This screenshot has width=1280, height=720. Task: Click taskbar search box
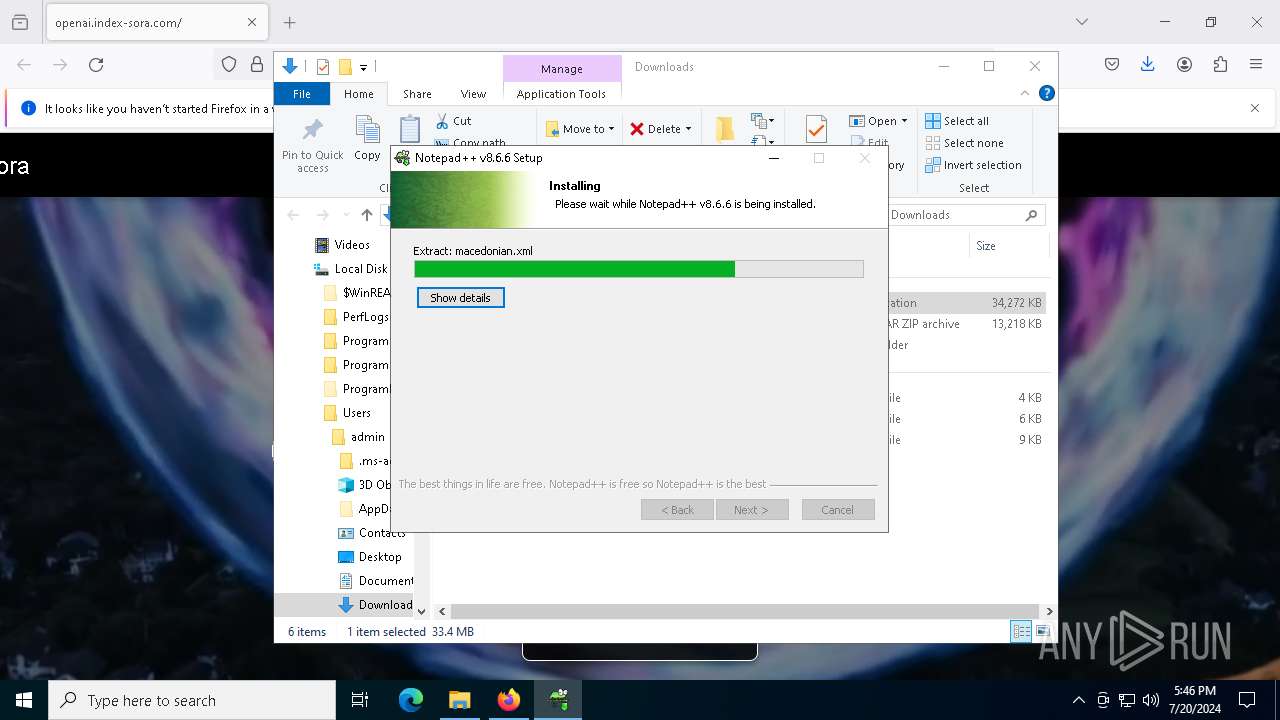[192, 700]
